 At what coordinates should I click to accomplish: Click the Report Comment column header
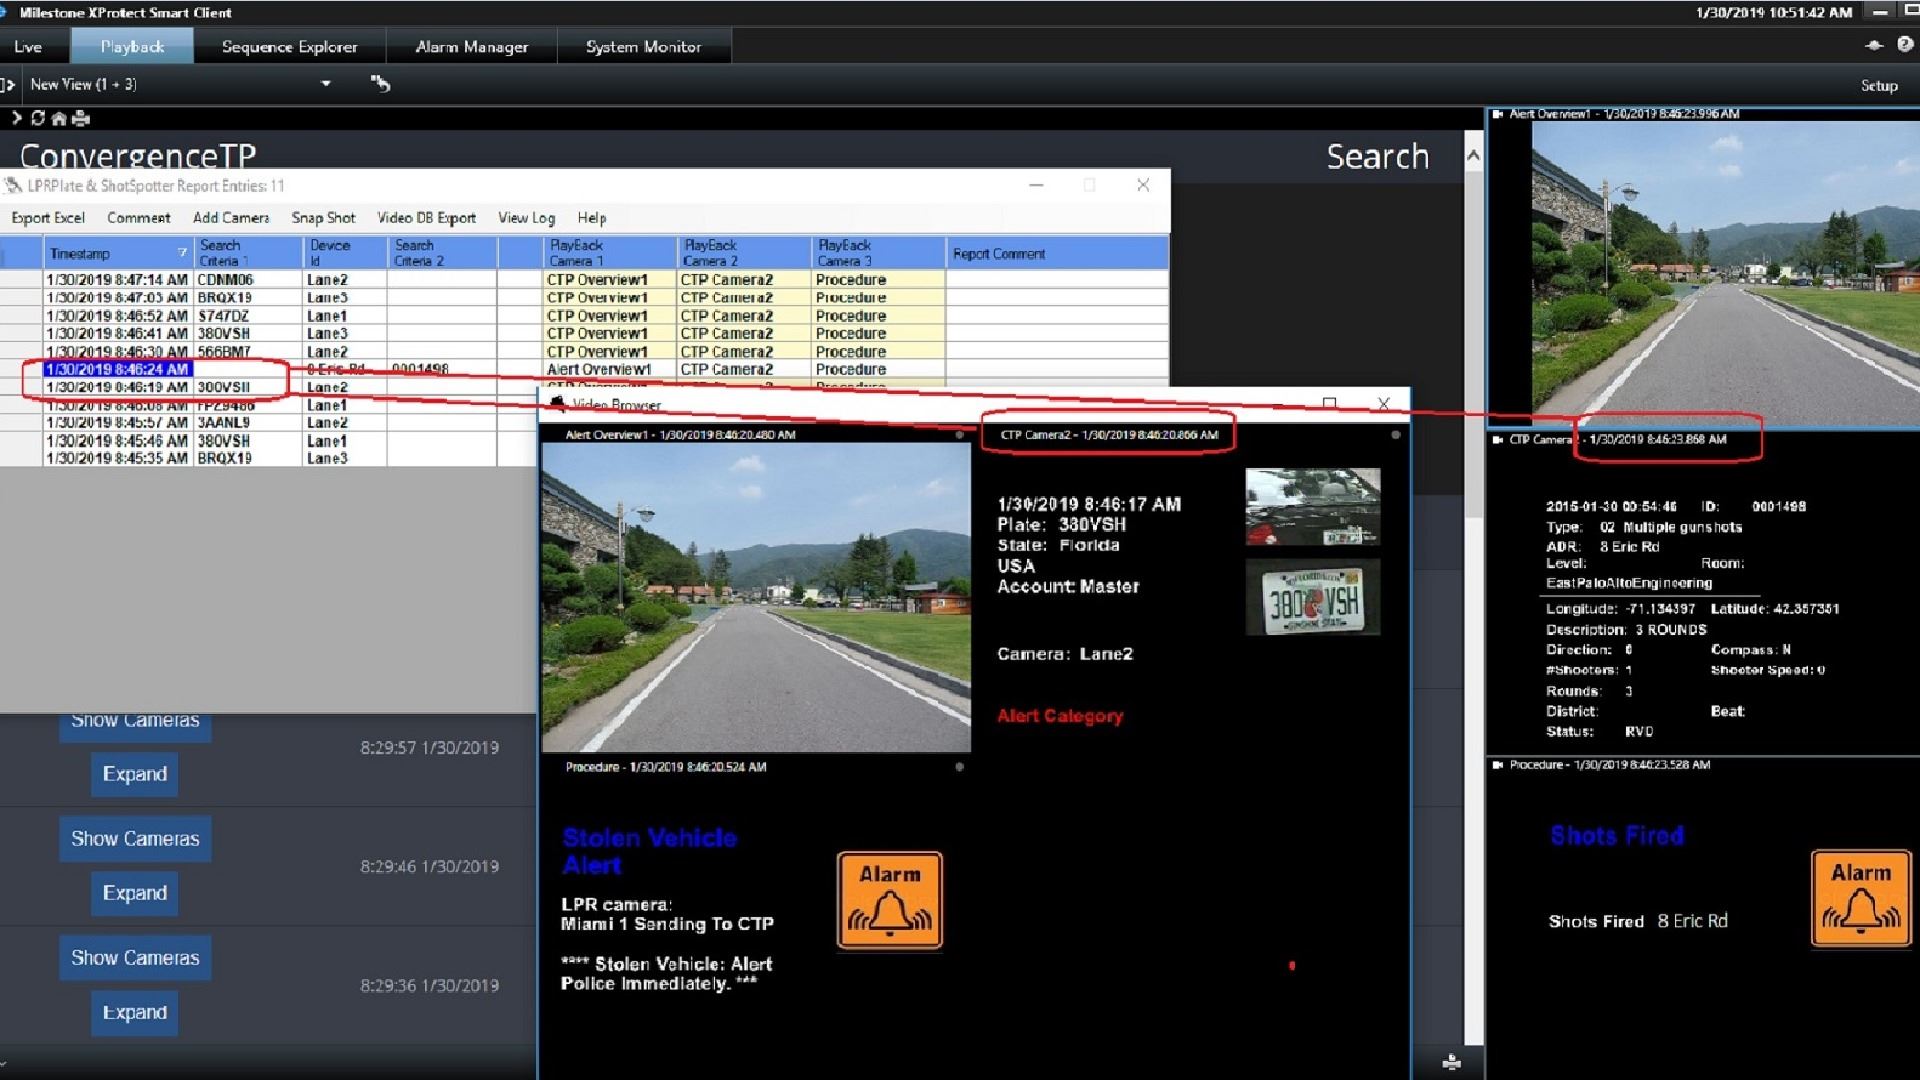1057,253
